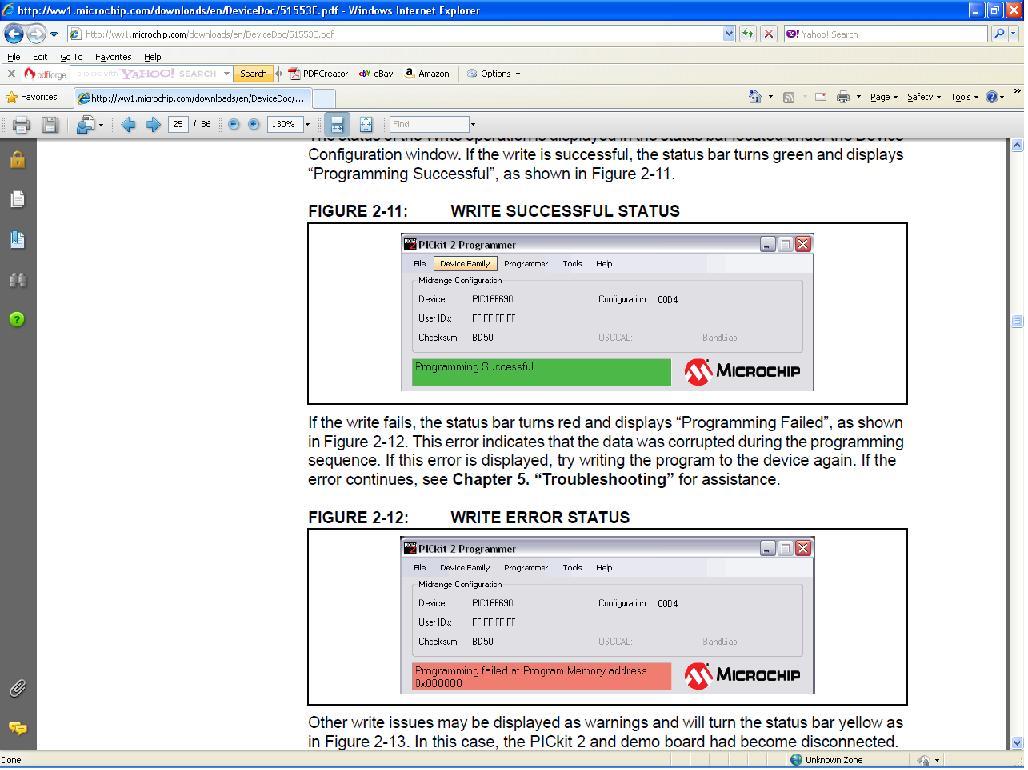This screenshot has height=770, width=1028.
Task: Open the Tools command bar menu
Action: click(x=964, y=97)
